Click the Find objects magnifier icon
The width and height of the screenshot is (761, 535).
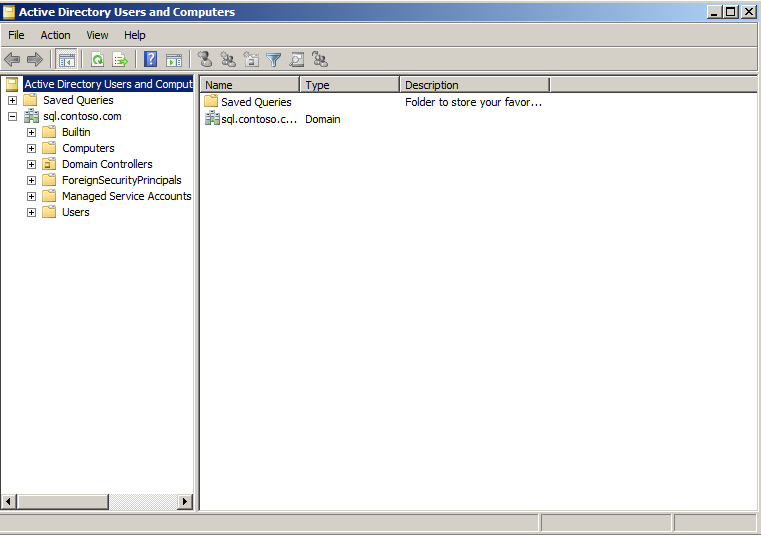click(x=297, y=60)
